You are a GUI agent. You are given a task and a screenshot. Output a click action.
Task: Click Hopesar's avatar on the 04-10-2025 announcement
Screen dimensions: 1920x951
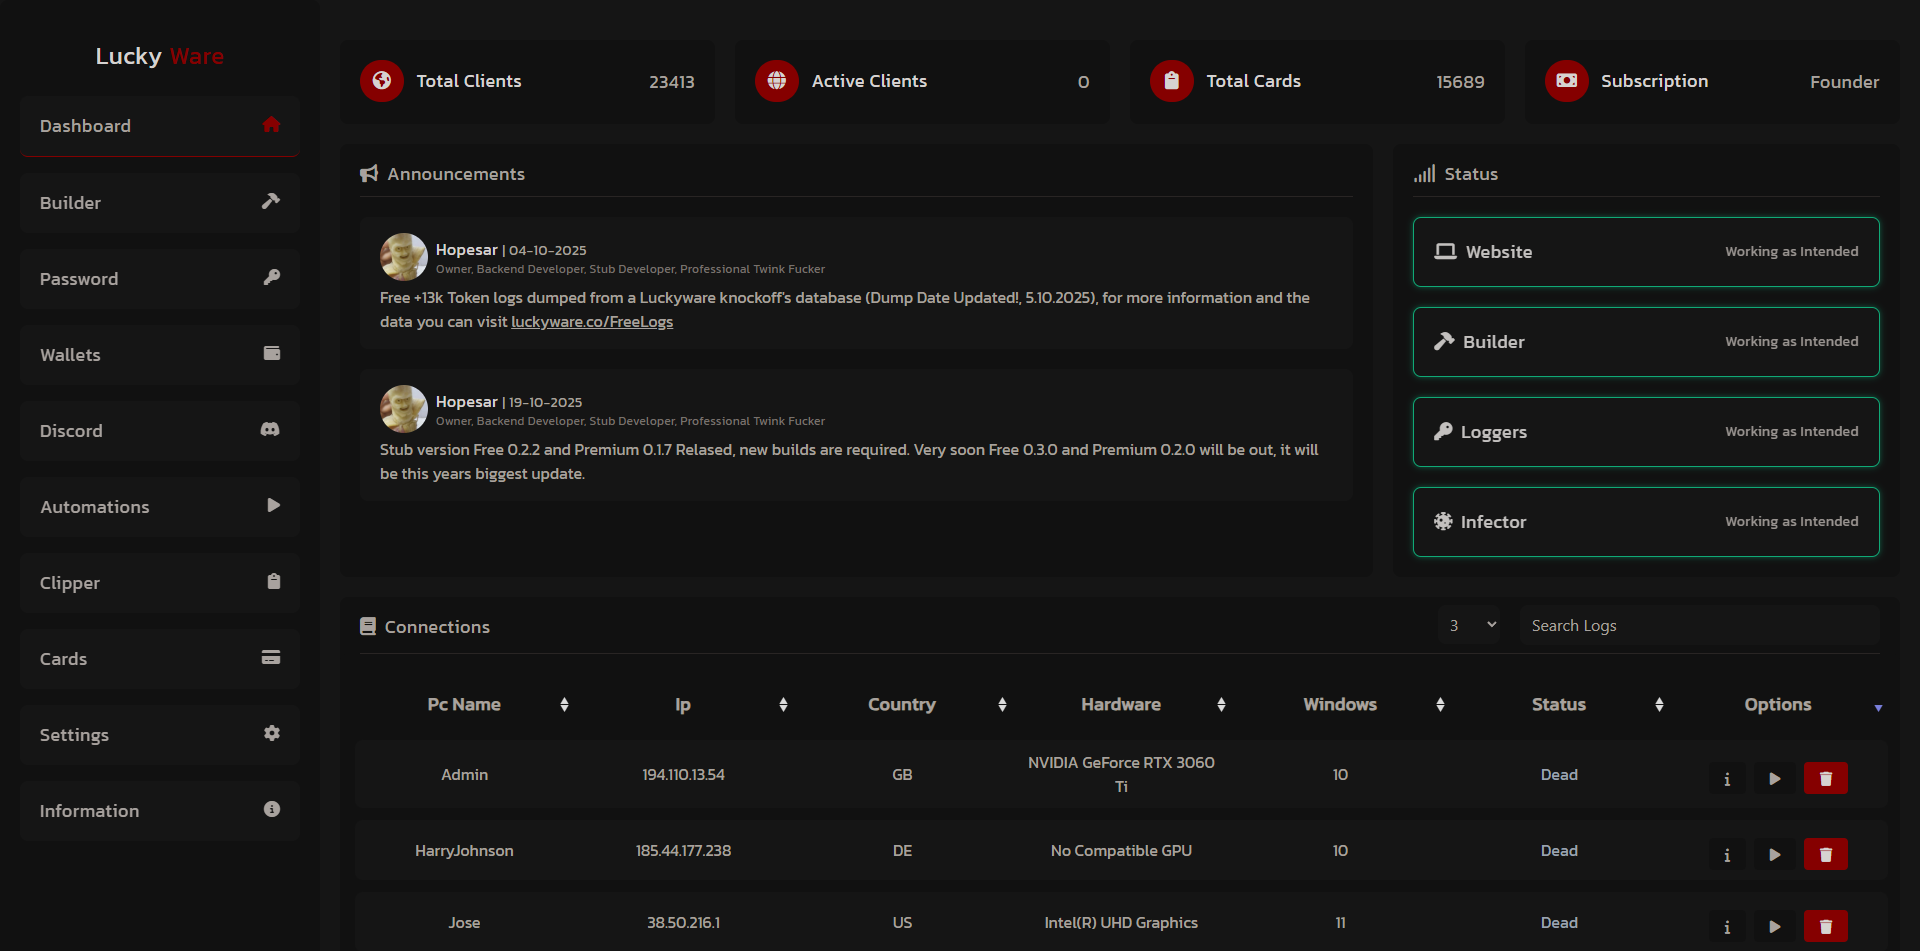404,257
